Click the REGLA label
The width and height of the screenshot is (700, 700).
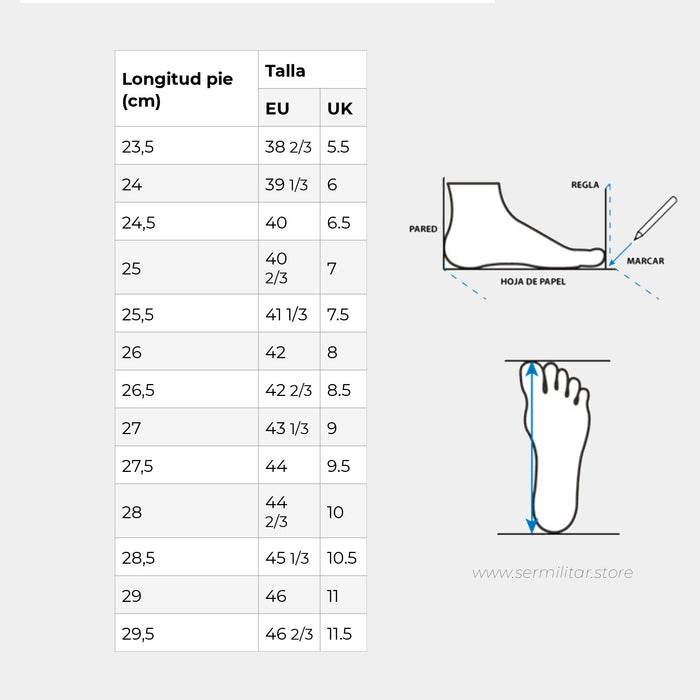[x=584, y=185]
